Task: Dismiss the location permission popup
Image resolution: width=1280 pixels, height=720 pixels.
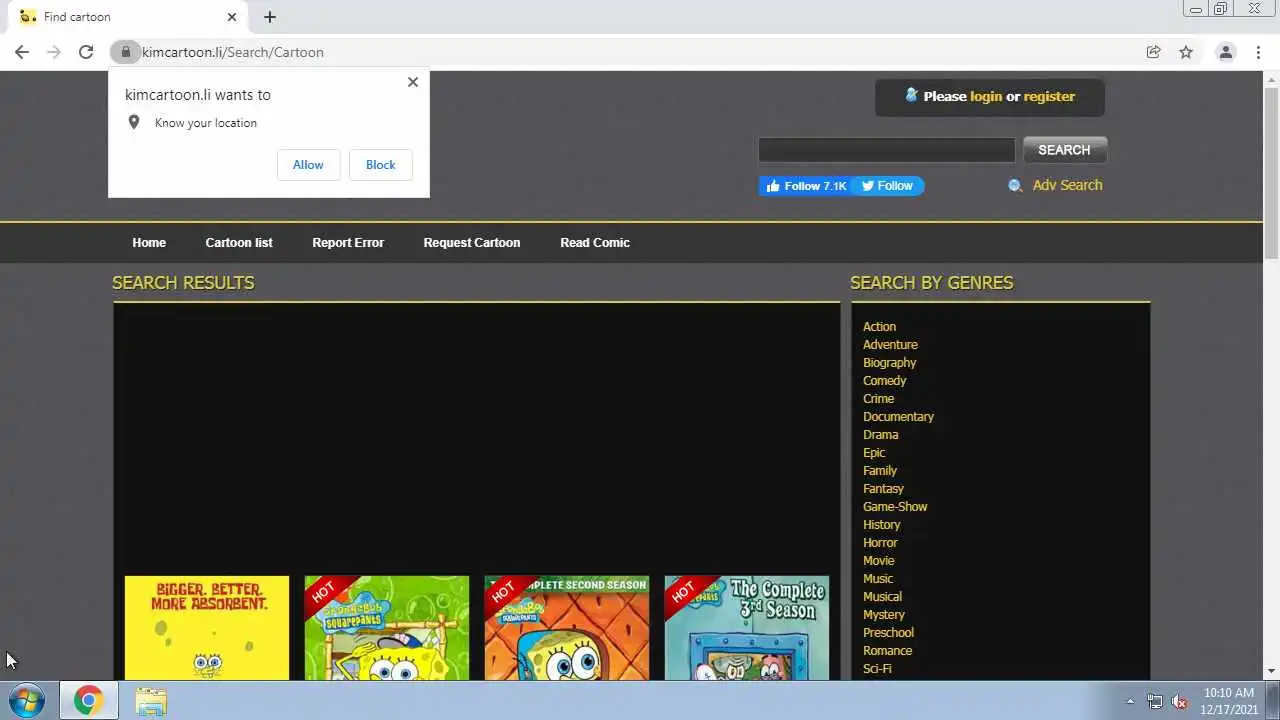Action: pos(413,82)
